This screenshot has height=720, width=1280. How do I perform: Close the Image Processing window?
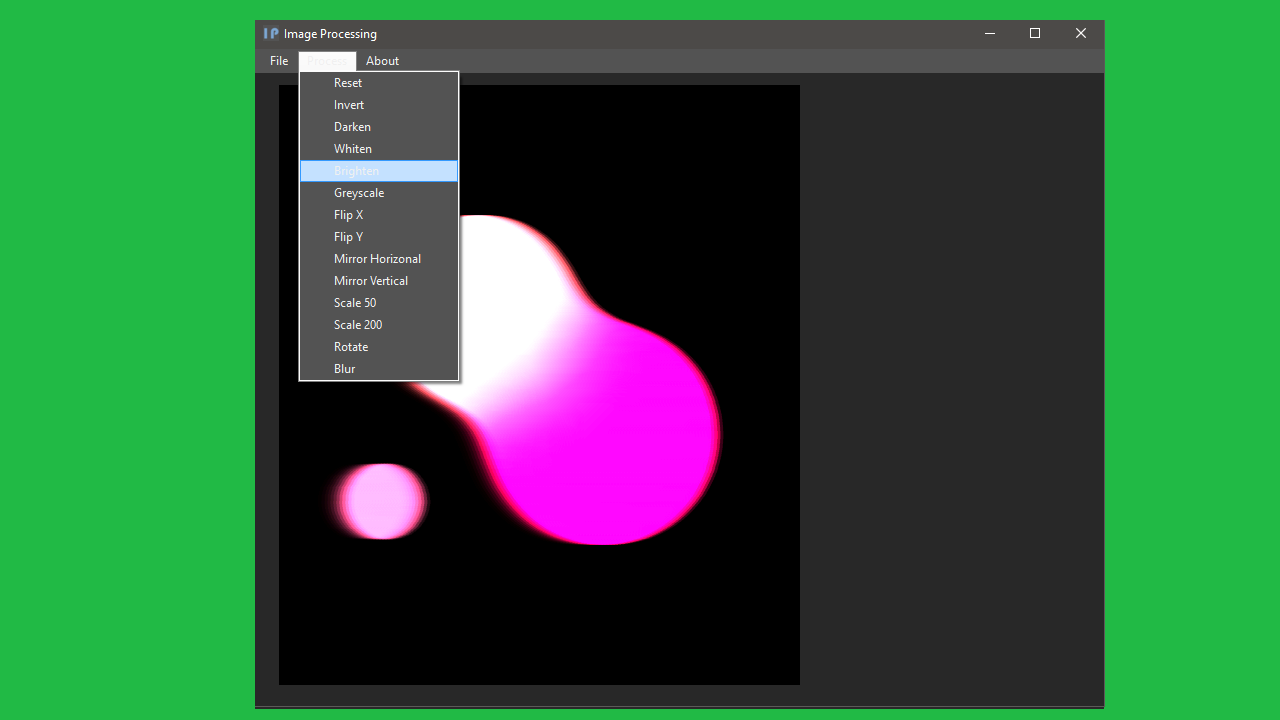point(1081,33)
